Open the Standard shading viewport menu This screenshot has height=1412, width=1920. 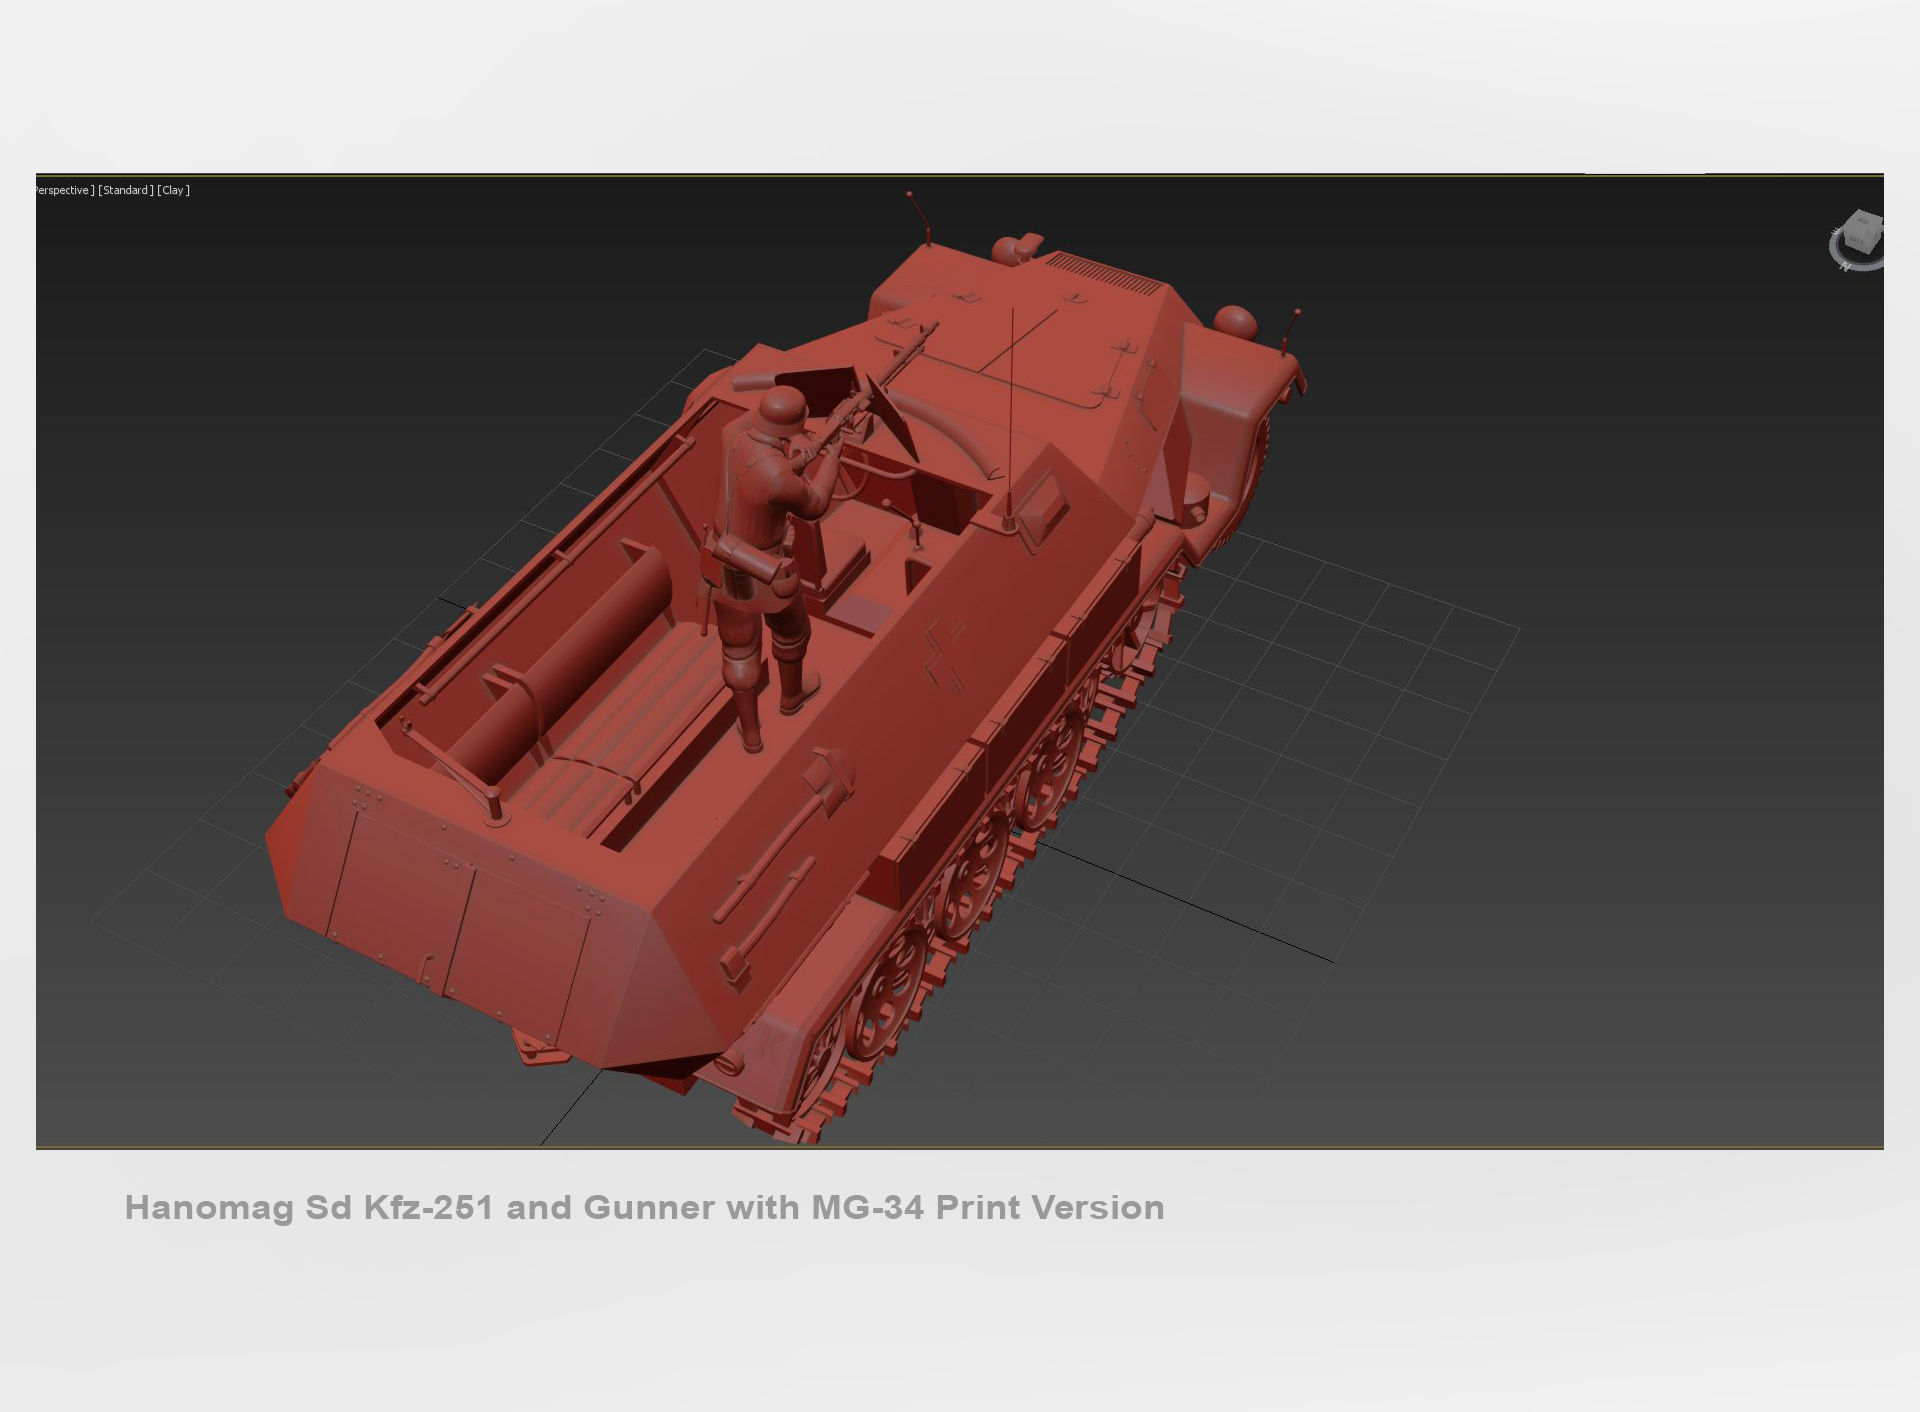click(x=126, y=190)
